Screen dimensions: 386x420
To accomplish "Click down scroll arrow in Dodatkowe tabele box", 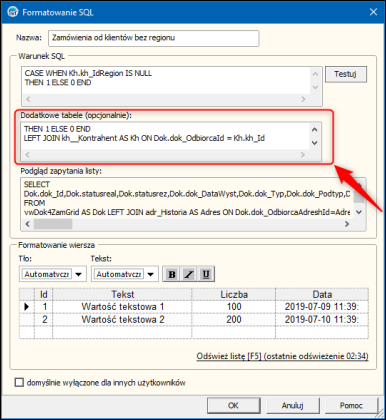I will point(314,143).
